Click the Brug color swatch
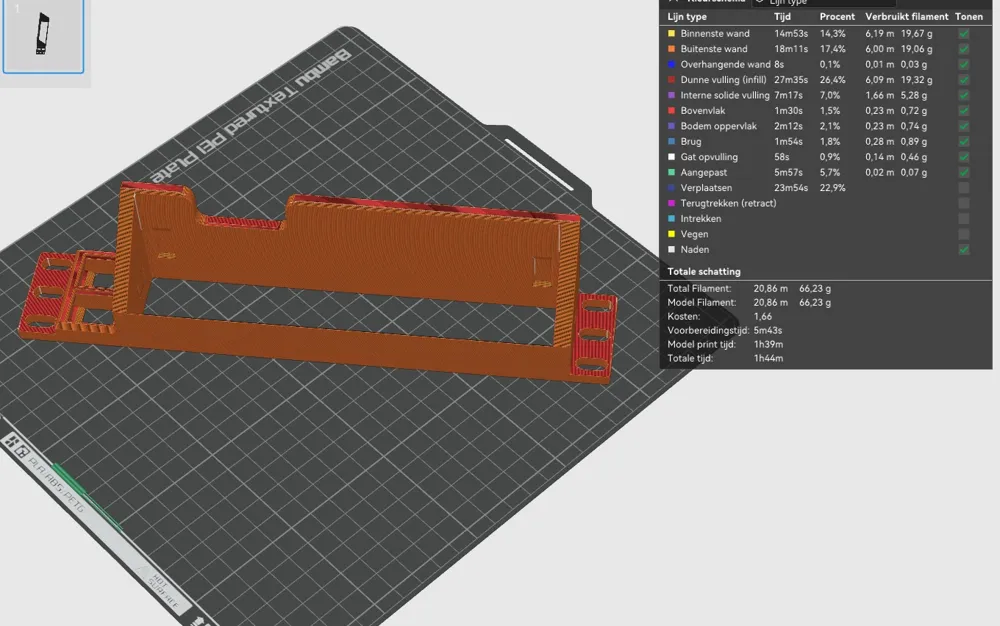The height and width of the screenshot is (626, 1000). pos(671,142)
